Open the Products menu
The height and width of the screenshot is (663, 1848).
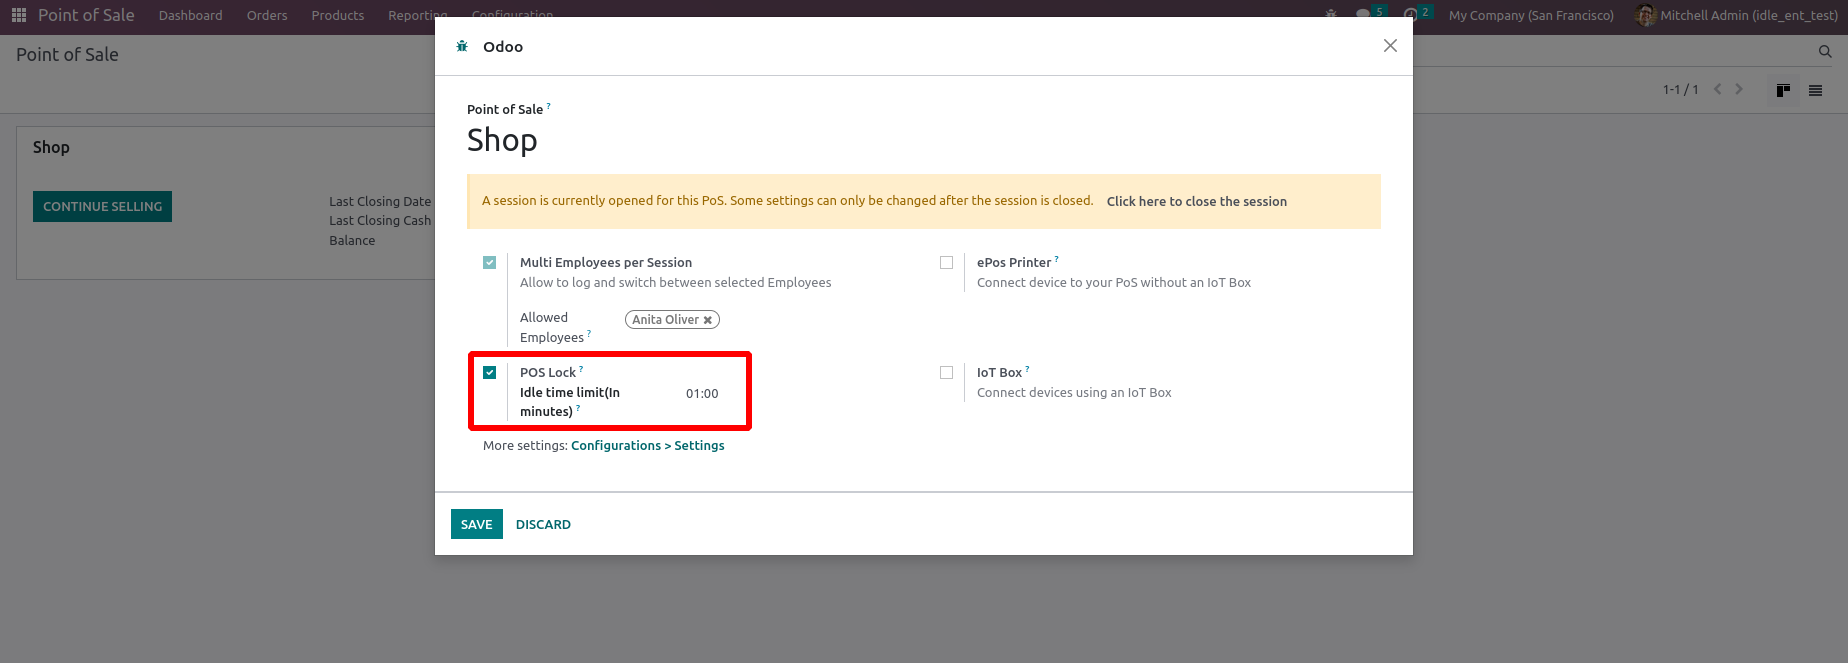coord(338,15)
